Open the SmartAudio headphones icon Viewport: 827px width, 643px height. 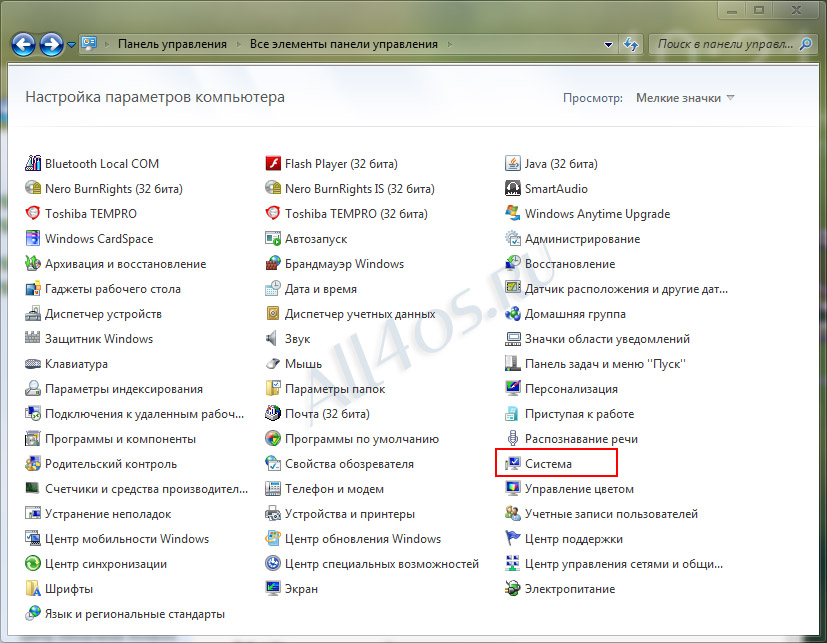(x=513, y=188)
